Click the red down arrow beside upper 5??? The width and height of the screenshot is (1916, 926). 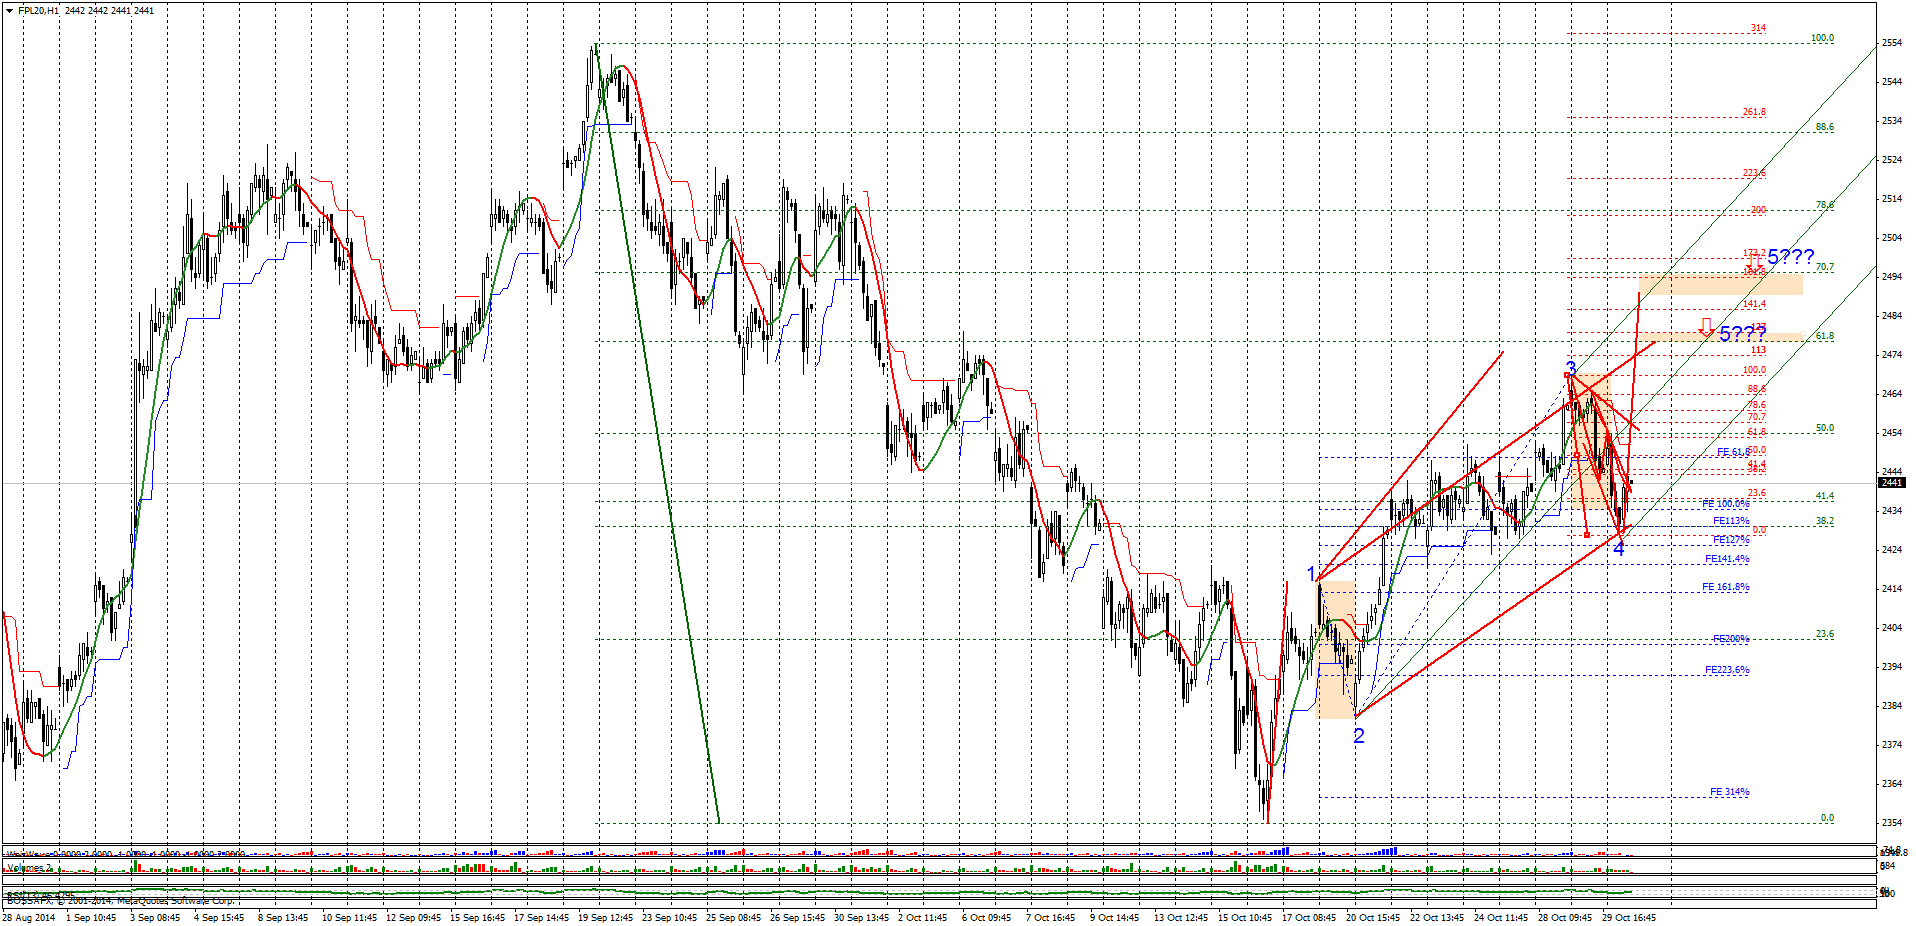pyautogui.click(x=1754, y=263)
